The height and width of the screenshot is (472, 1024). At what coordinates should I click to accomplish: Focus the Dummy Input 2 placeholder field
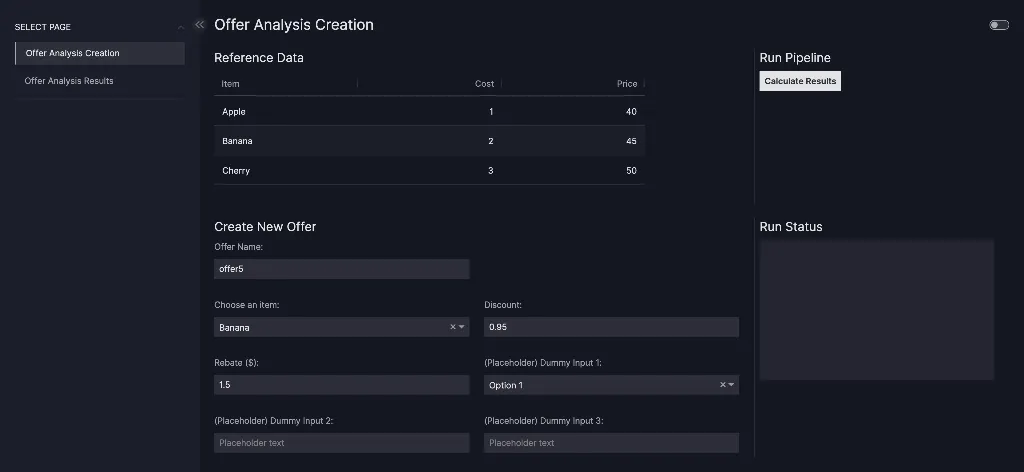(x=341, y=443)
